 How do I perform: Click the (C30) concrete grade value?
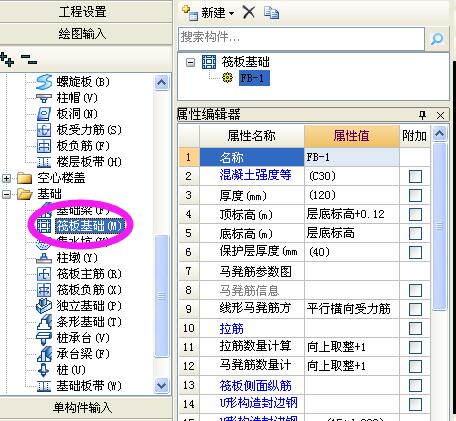[352, 176]
